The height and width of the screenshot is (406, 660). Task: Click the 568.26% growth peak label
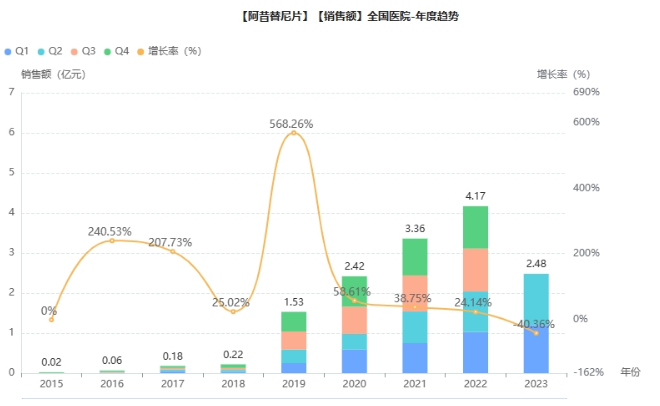tap(291, 124)
